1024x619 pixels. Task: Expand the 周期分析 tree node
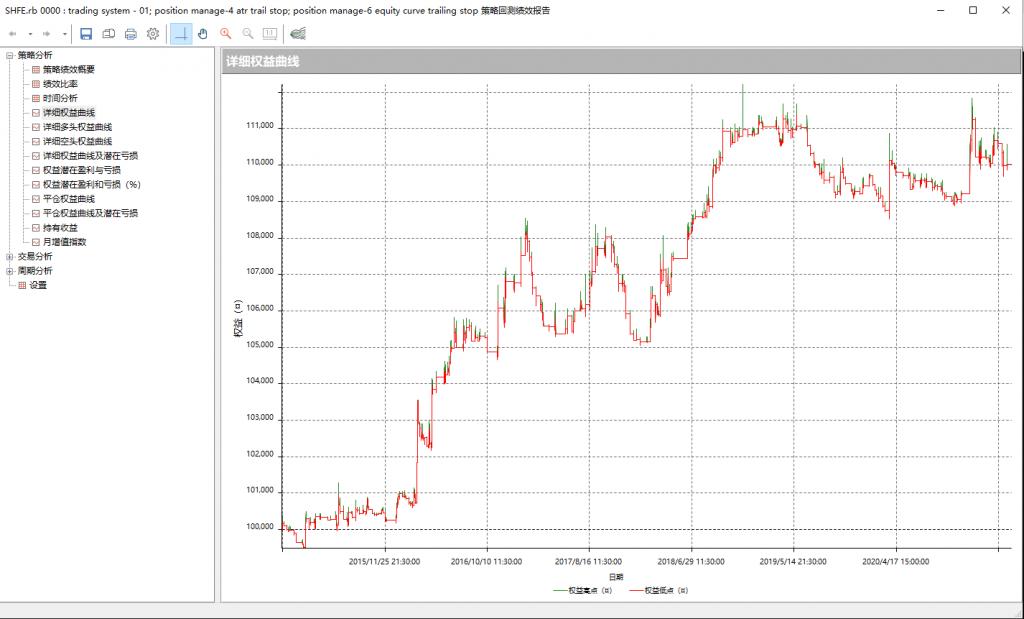pyautogui.click(x=10, y=271)
